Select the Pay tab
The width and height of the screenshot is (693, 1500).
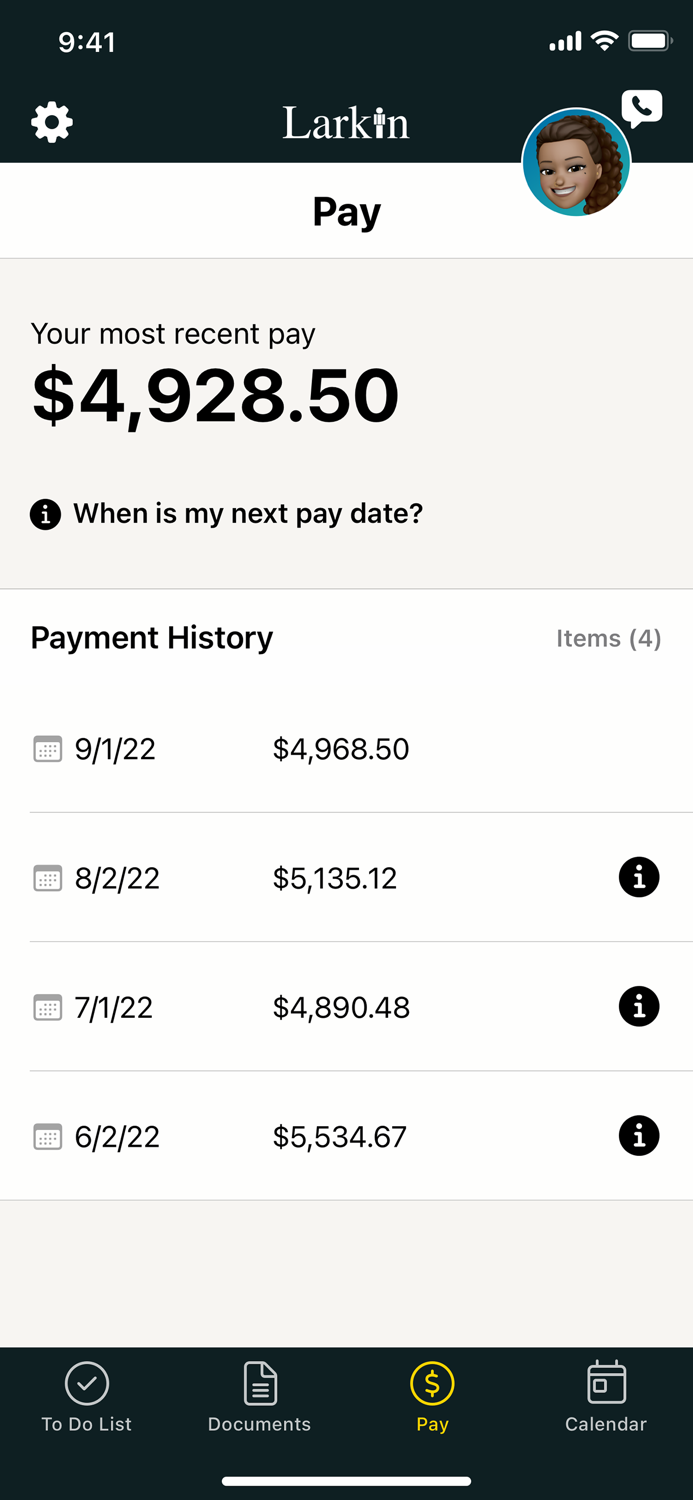tap(432, 1397)
